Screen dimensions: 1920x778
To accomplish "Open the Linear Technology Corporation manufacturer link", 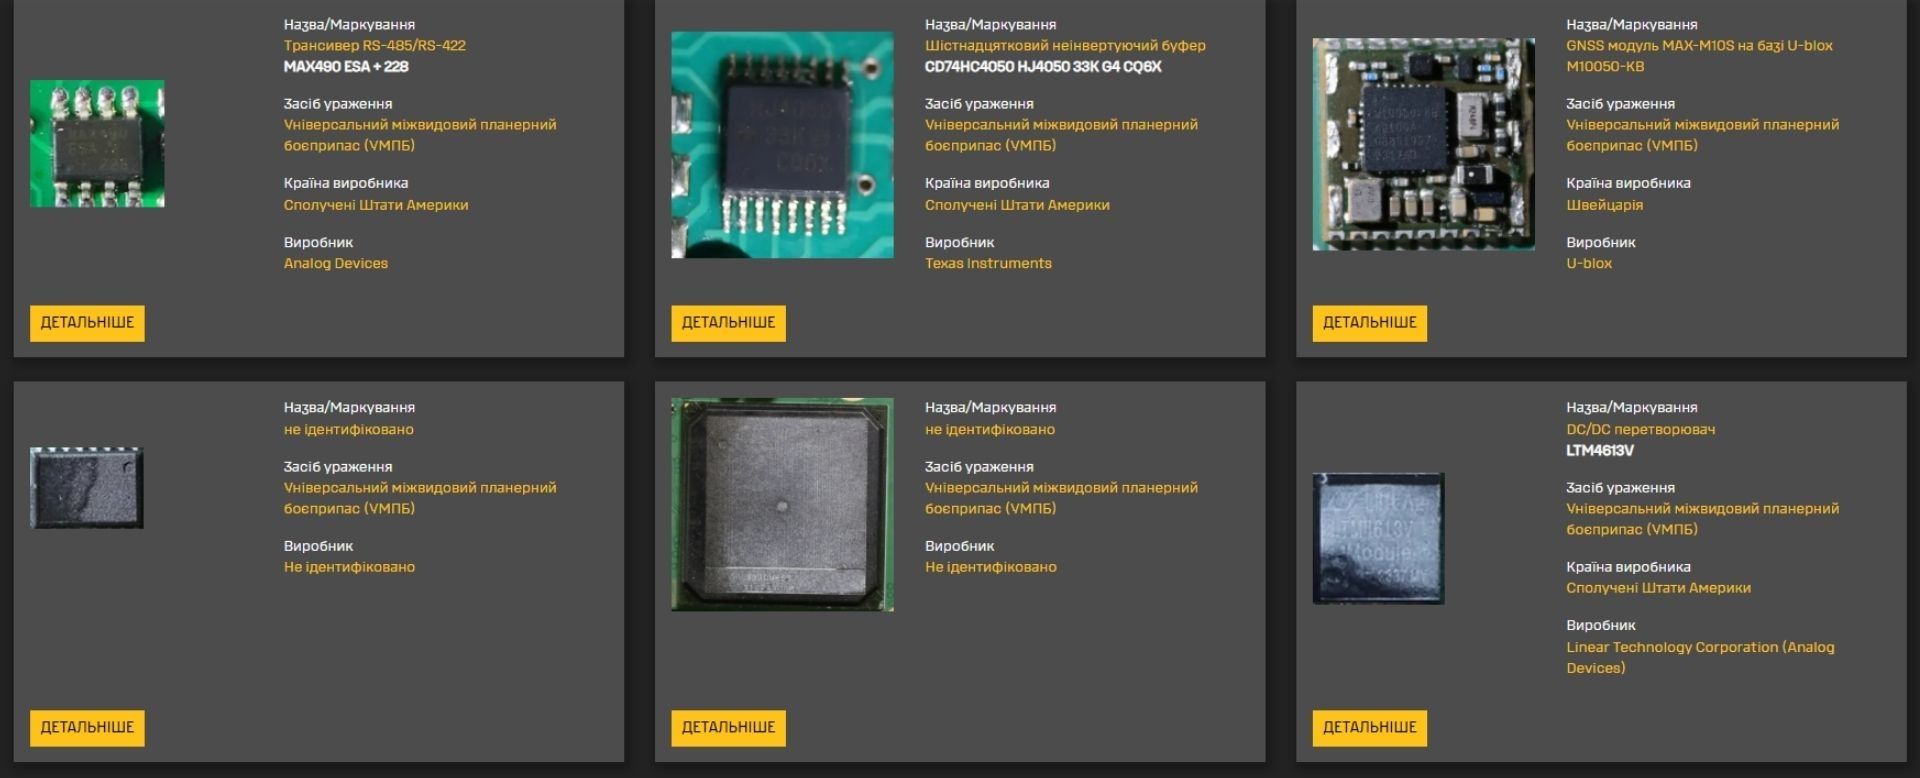I will 1699,648.
